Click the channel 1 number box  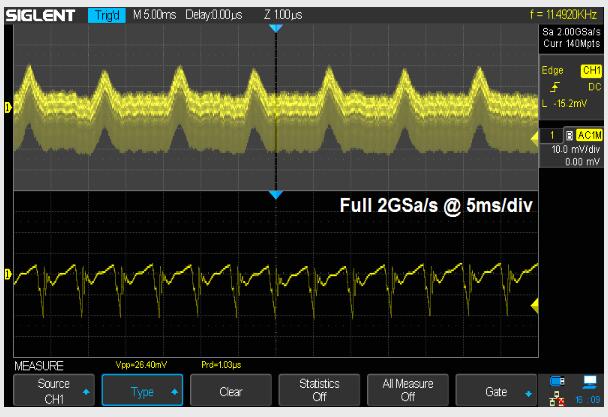[551, 135]
